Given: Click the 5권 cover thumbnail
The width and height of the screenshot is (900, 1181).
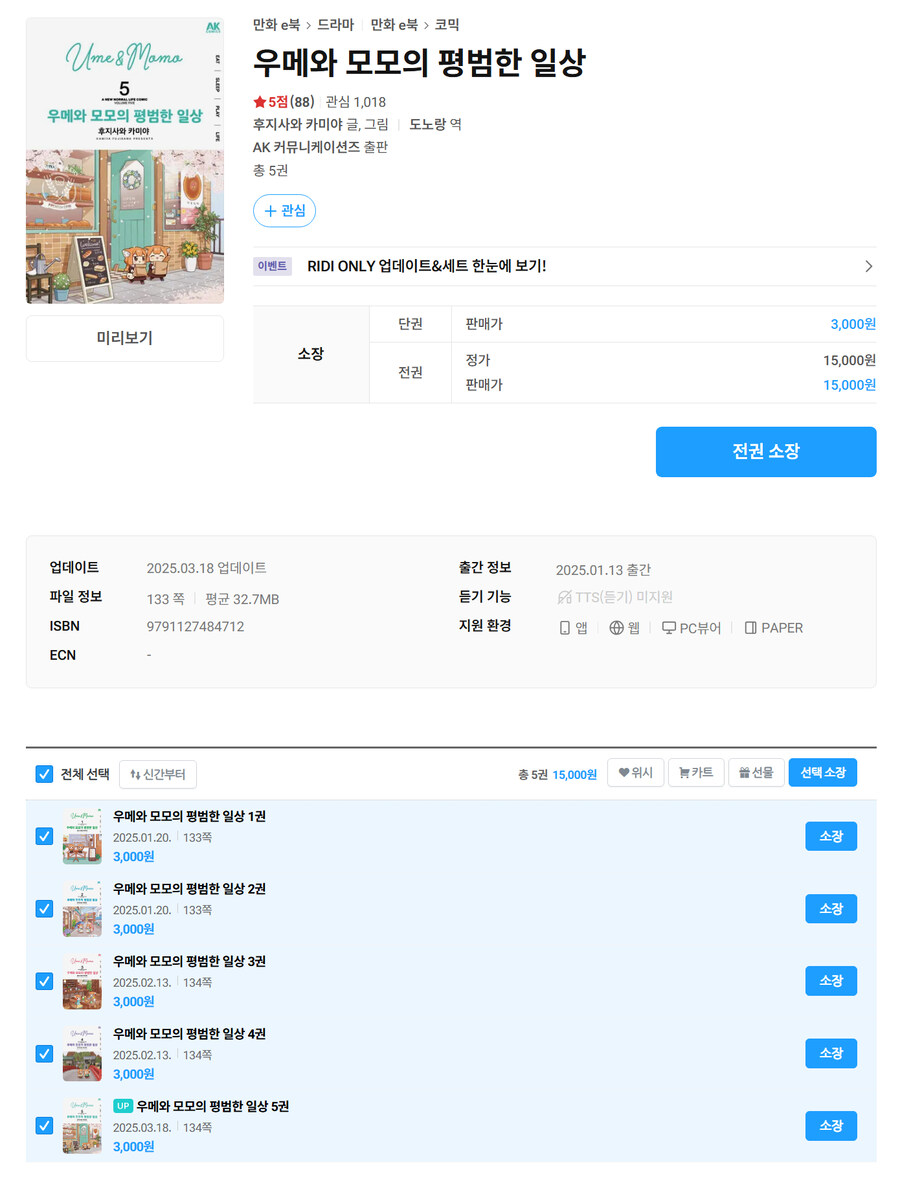Looking at the screenshot, I should click(x=82, y=1125).
